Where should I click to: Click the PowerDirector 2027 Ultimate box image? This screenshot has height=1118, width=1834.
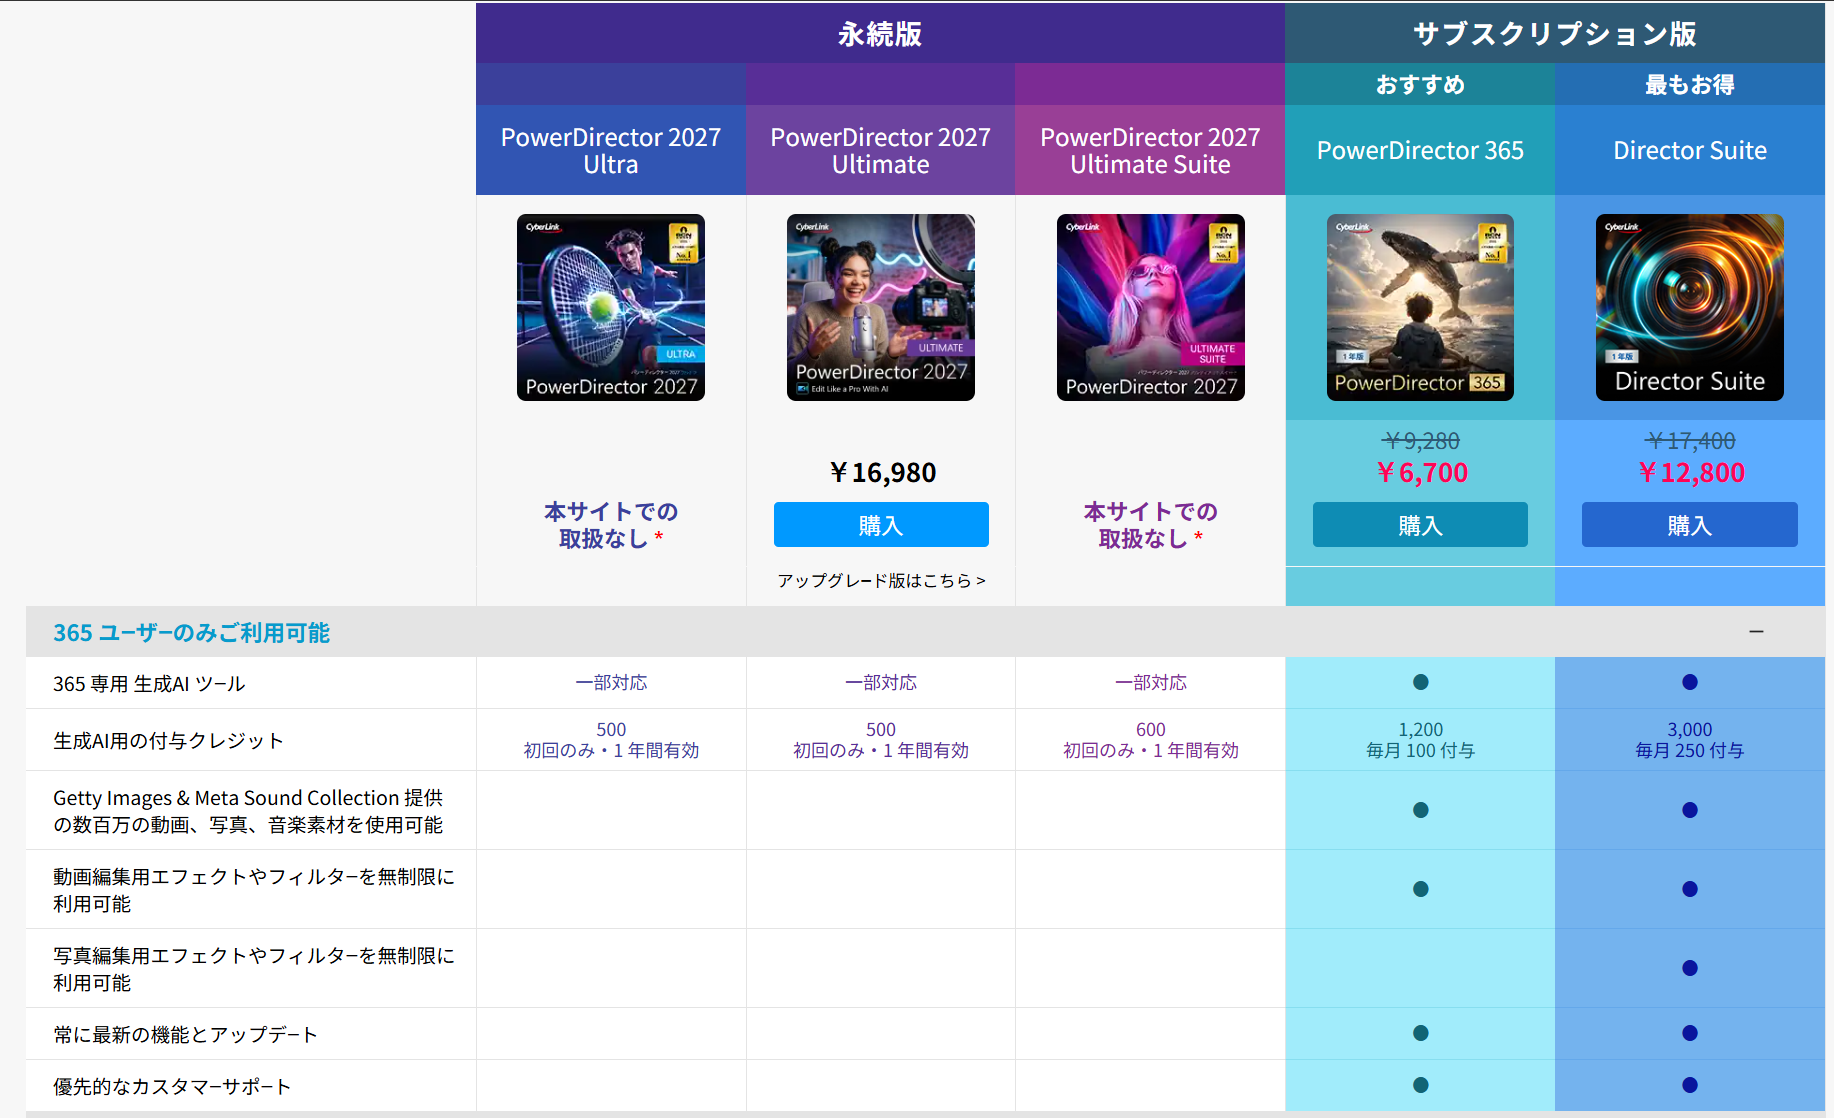880,307
